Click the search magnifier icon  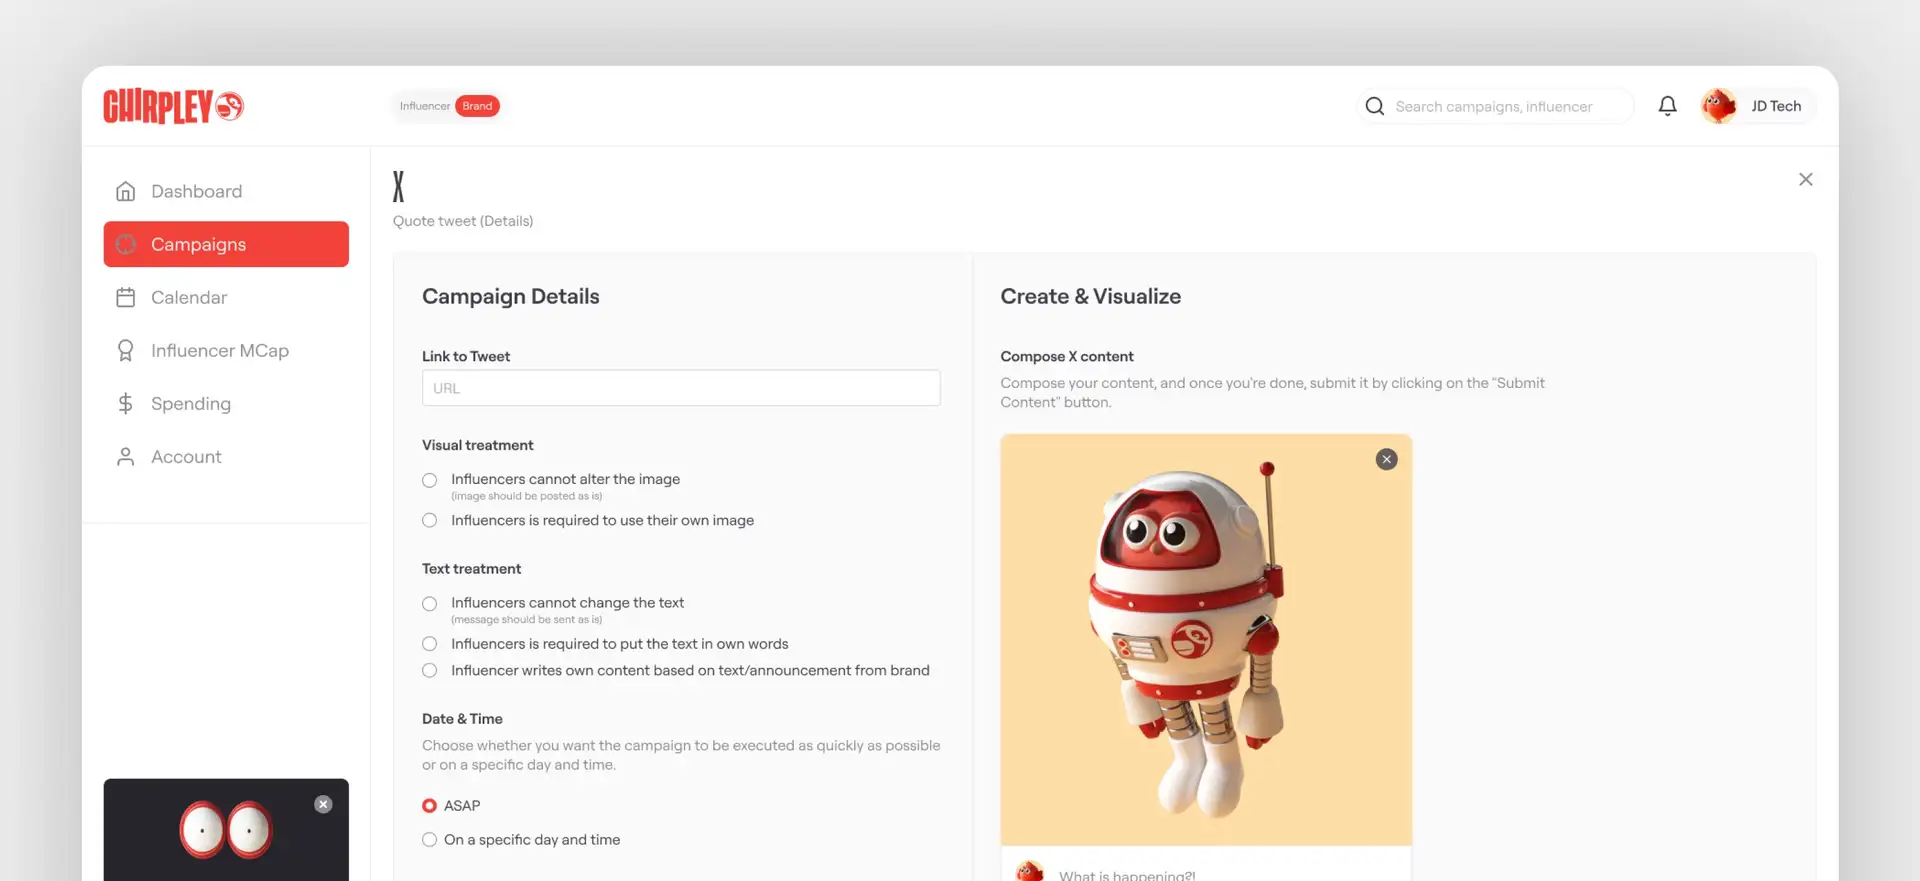pyautogui.click(x=1375, y=106)
